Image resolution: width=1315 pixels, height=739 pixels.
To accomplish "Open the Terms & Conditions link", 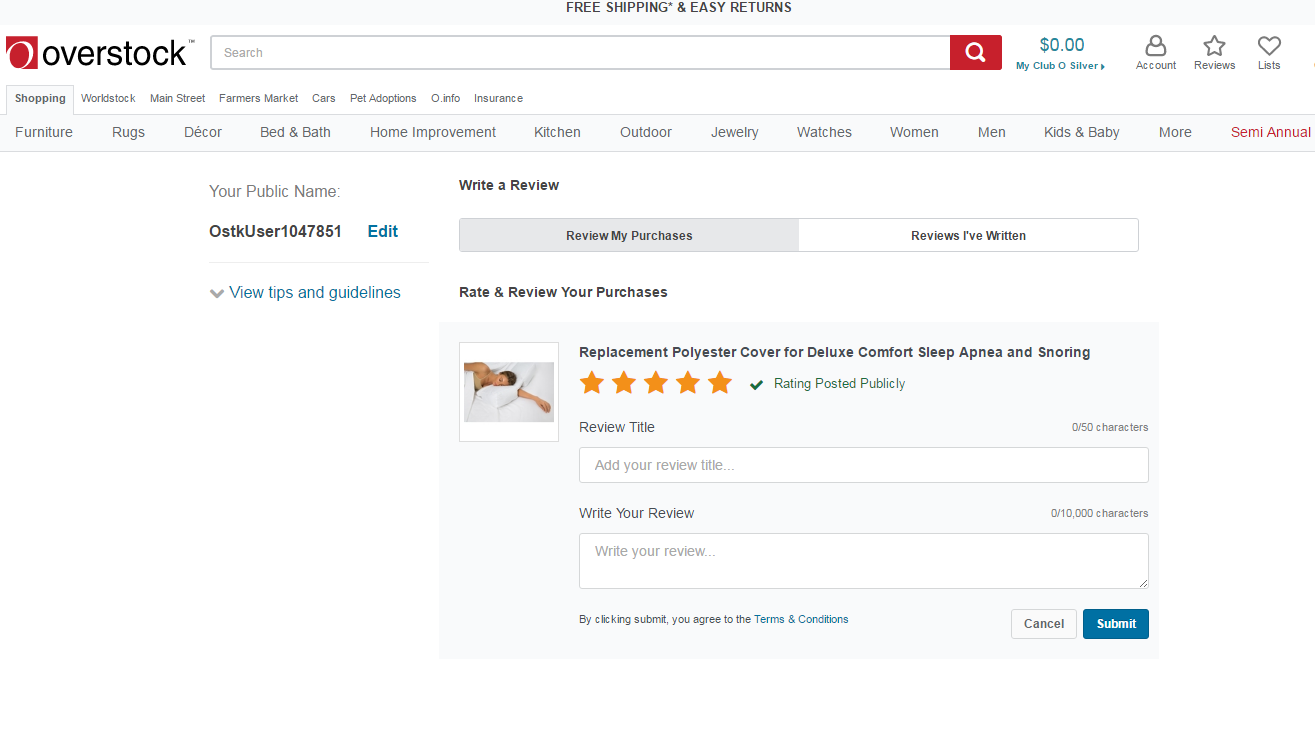I will 801,620.
